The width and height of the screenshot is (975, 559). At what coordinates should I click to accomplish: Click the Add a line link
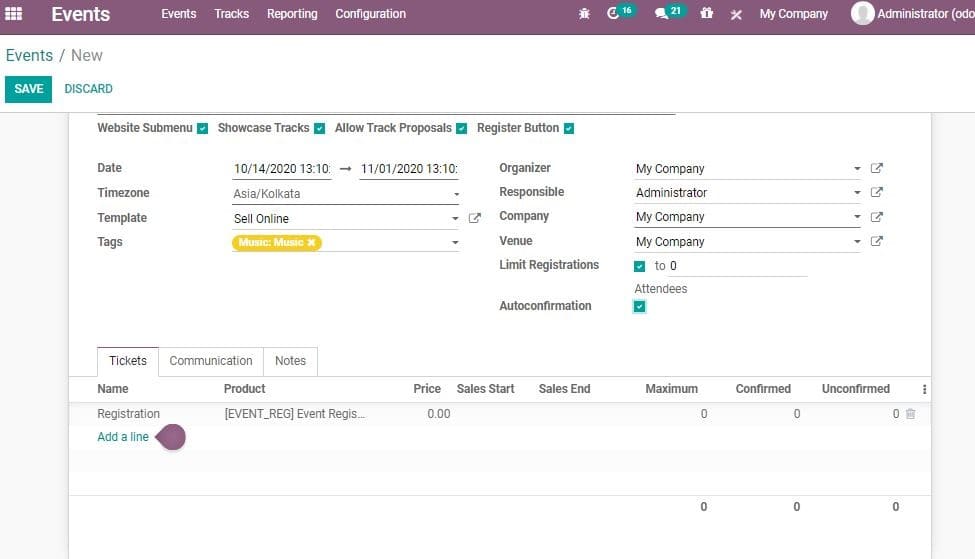(x=122, y=437)
